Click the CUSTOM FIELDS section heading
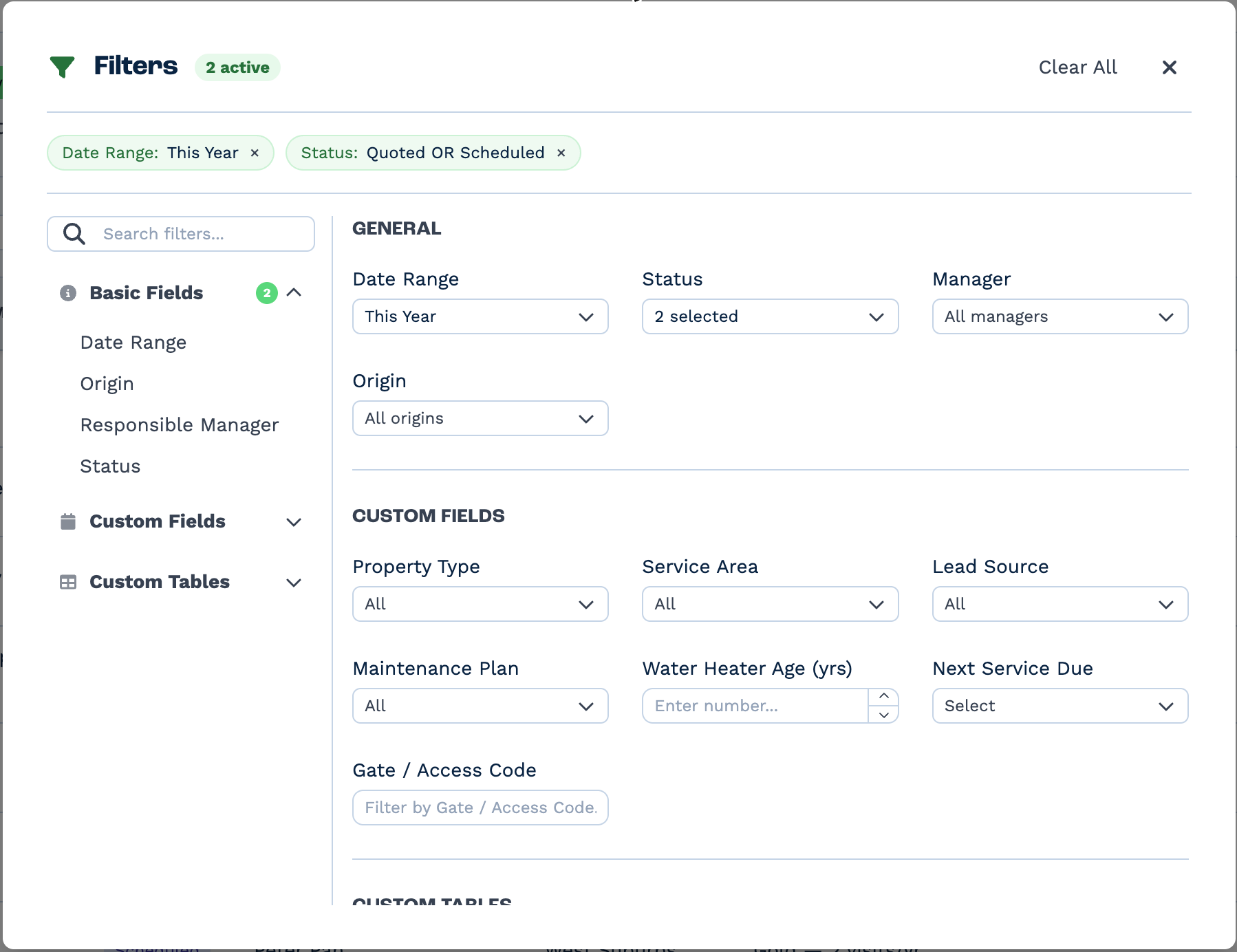 click(x=429, y=516)
